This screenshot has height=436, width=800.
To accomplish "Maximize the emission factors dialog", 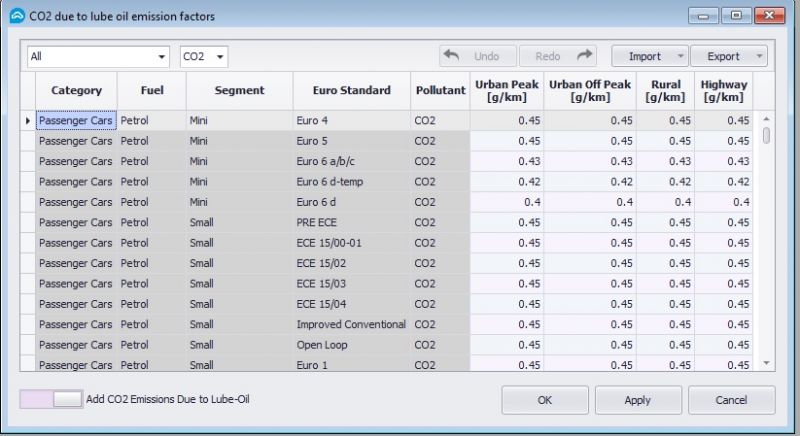I will coord(736,16).
